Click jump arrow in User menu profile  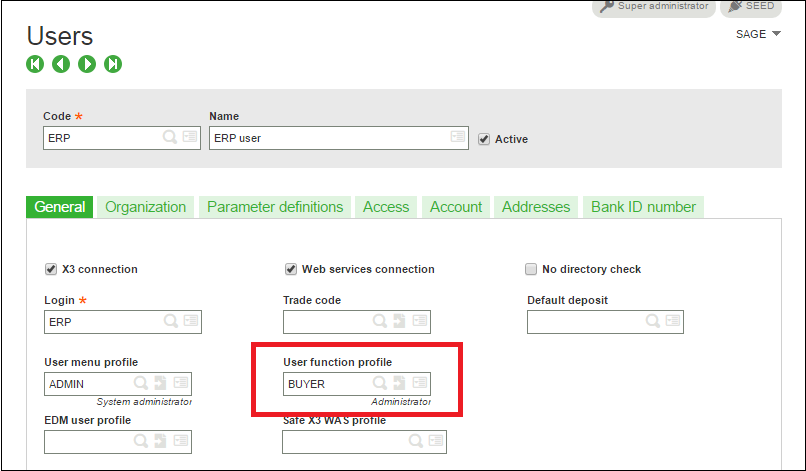point(160,383)
